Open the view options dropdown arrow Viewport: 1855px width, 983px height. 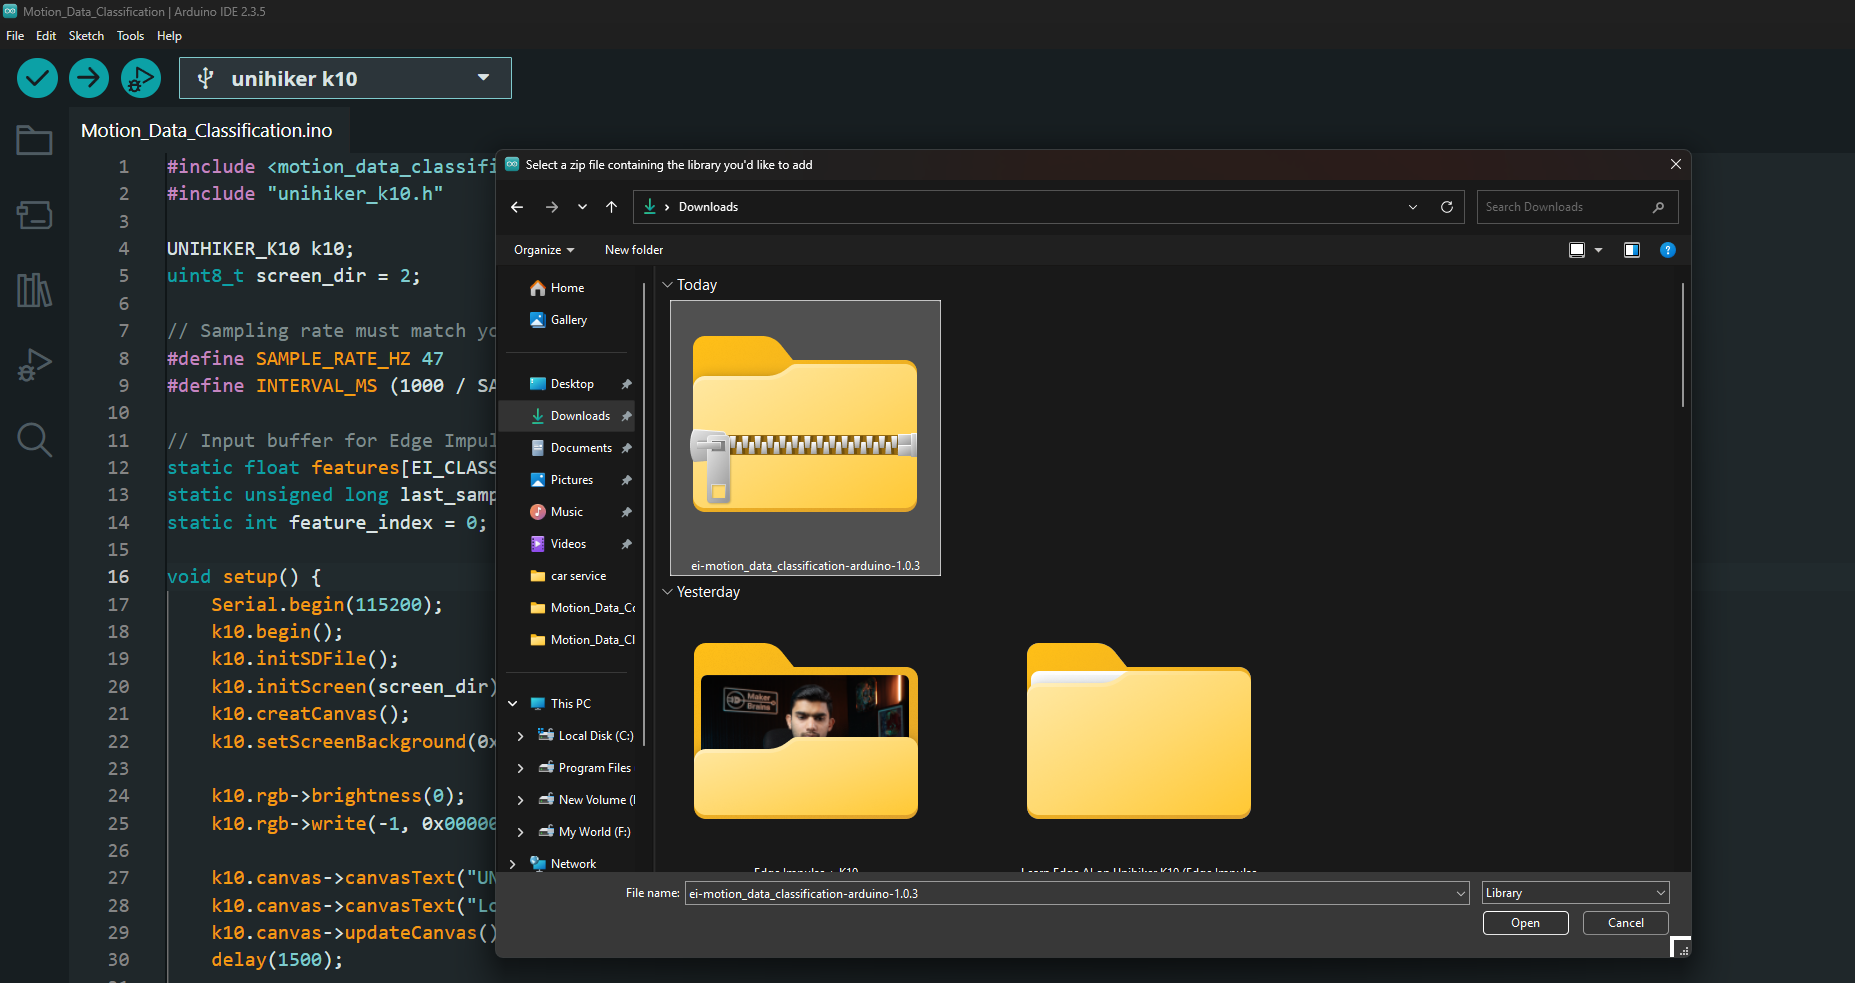coord(1598,250)
